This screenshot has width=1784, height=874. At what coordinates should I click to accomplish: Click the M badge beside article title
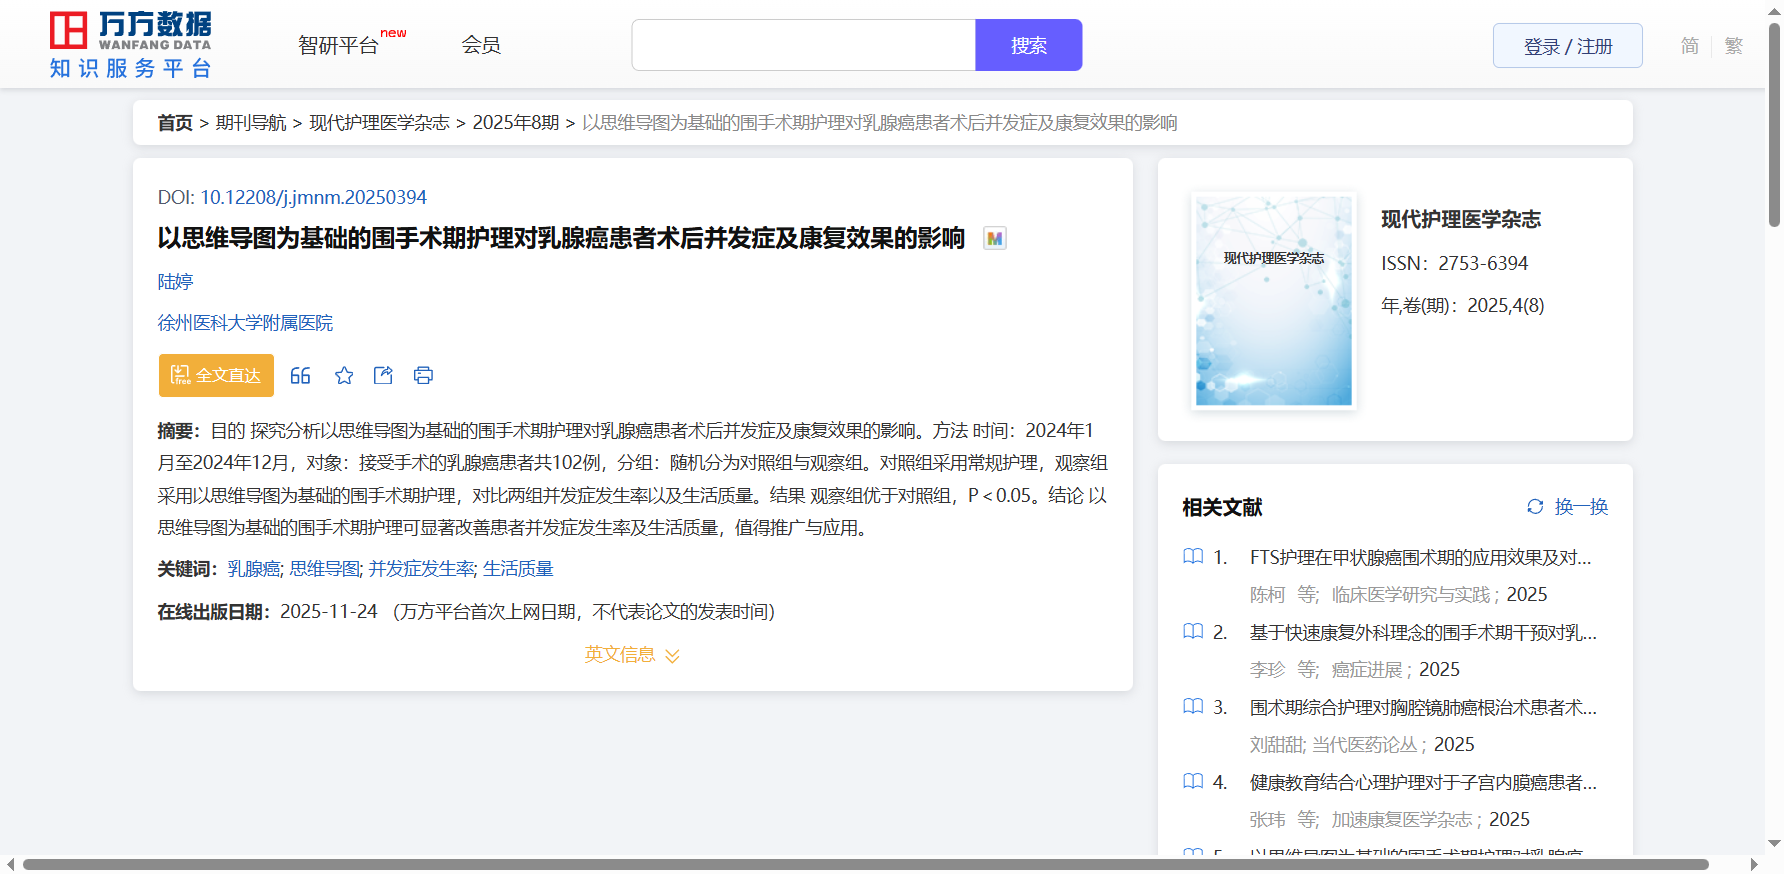(994, 238)
